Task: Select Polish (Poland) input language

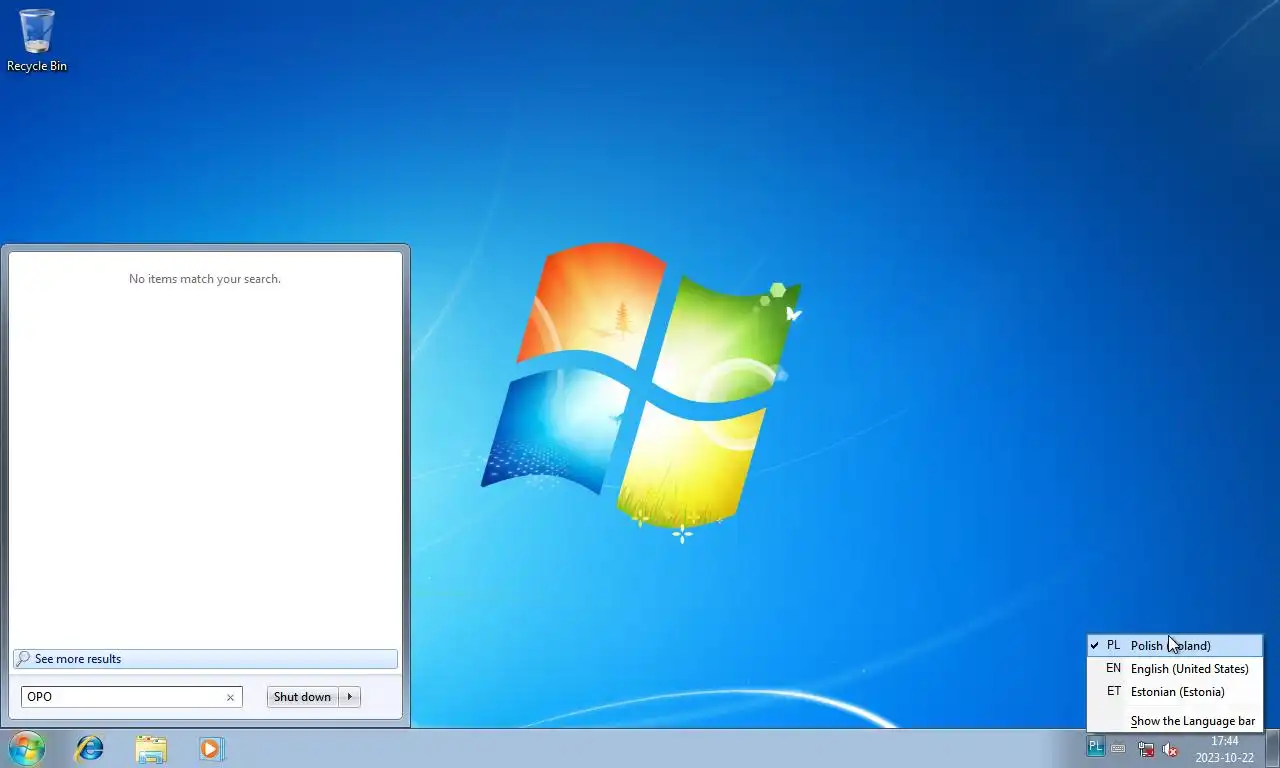Action: coord(1175,645)
